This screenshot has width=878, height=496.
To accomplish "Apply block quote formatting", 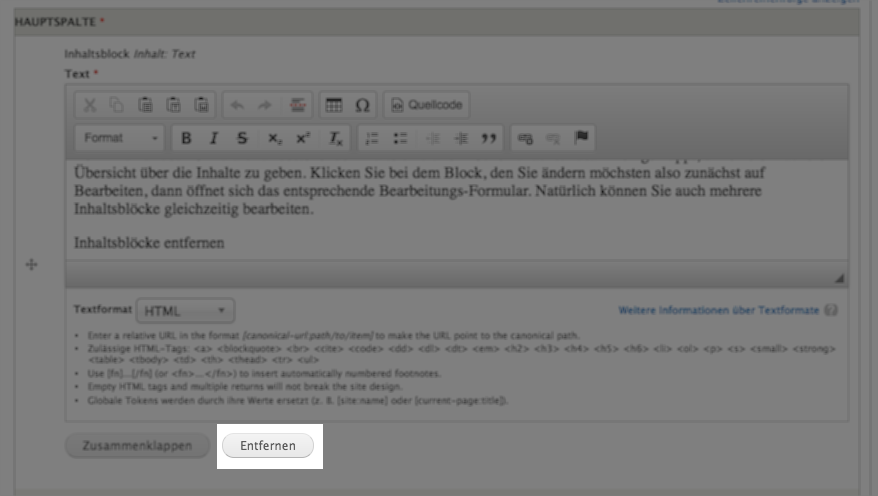I will point(489,138).
